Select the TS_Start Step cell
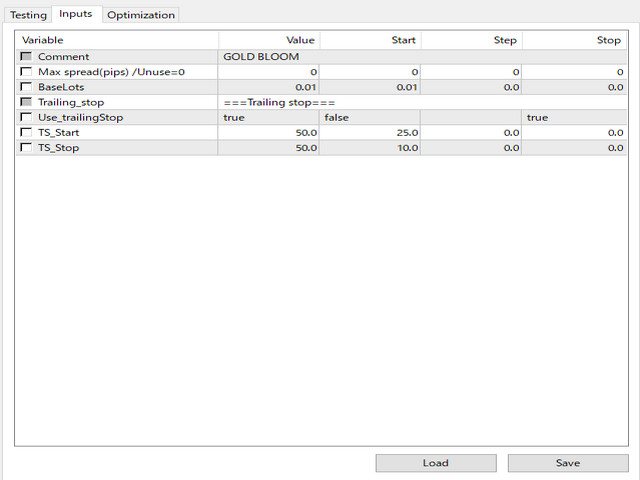The image size is (640, 480). [471, 133]
